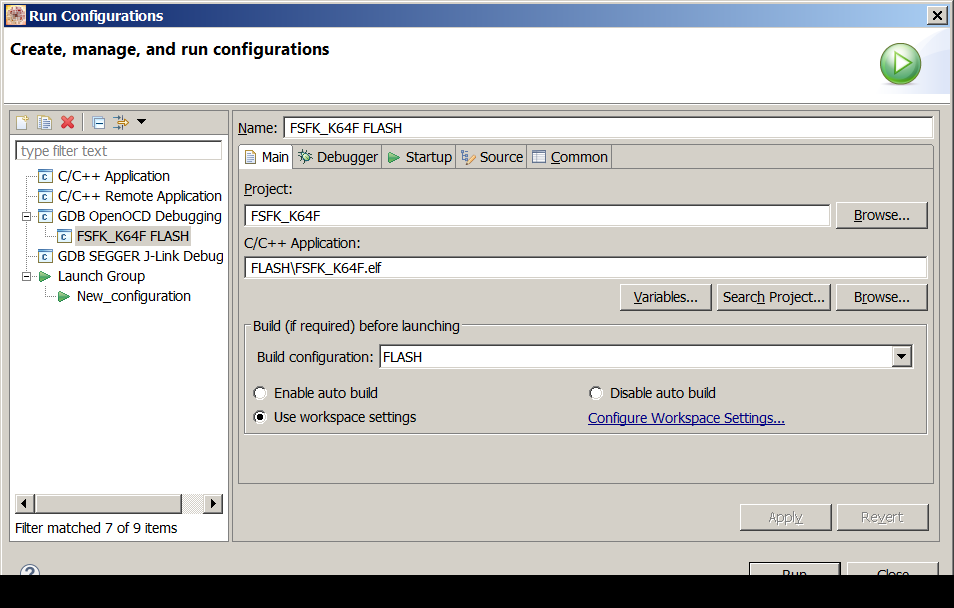Open Configure Workspace Settings link

tap(686, 418)
